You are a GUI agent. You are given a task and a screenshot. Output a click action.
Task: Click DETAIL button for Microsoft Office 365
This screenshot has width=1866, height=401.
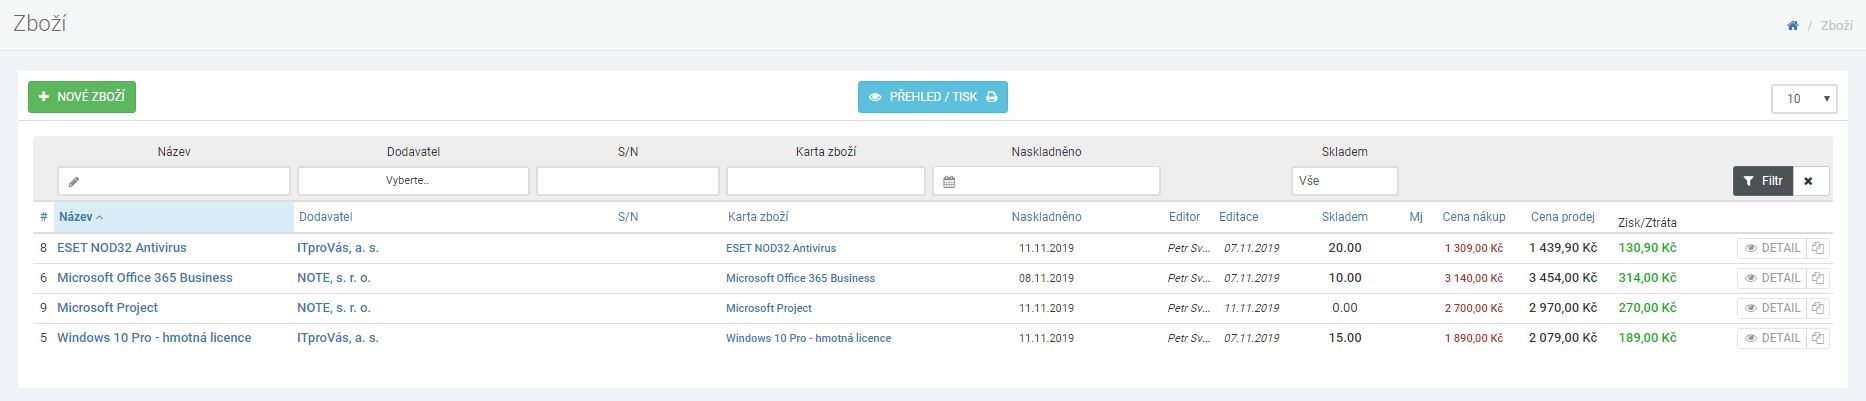(1772, 278)
